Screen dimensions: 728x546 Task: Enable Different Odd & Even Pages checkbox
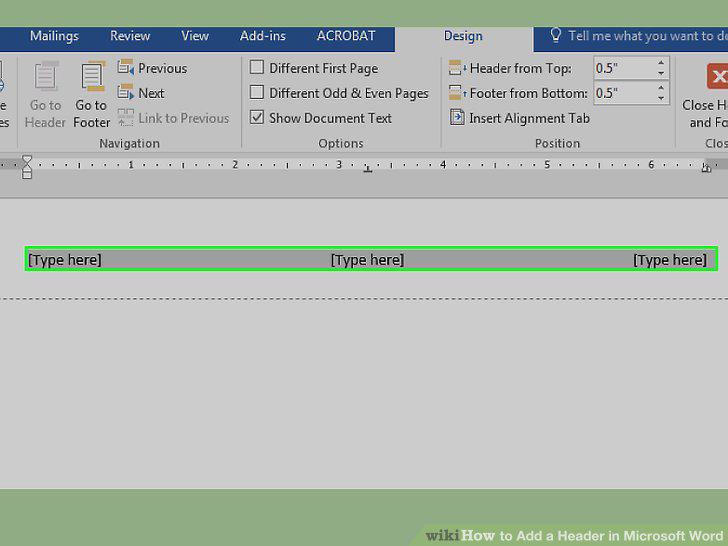tap(257, 92)
